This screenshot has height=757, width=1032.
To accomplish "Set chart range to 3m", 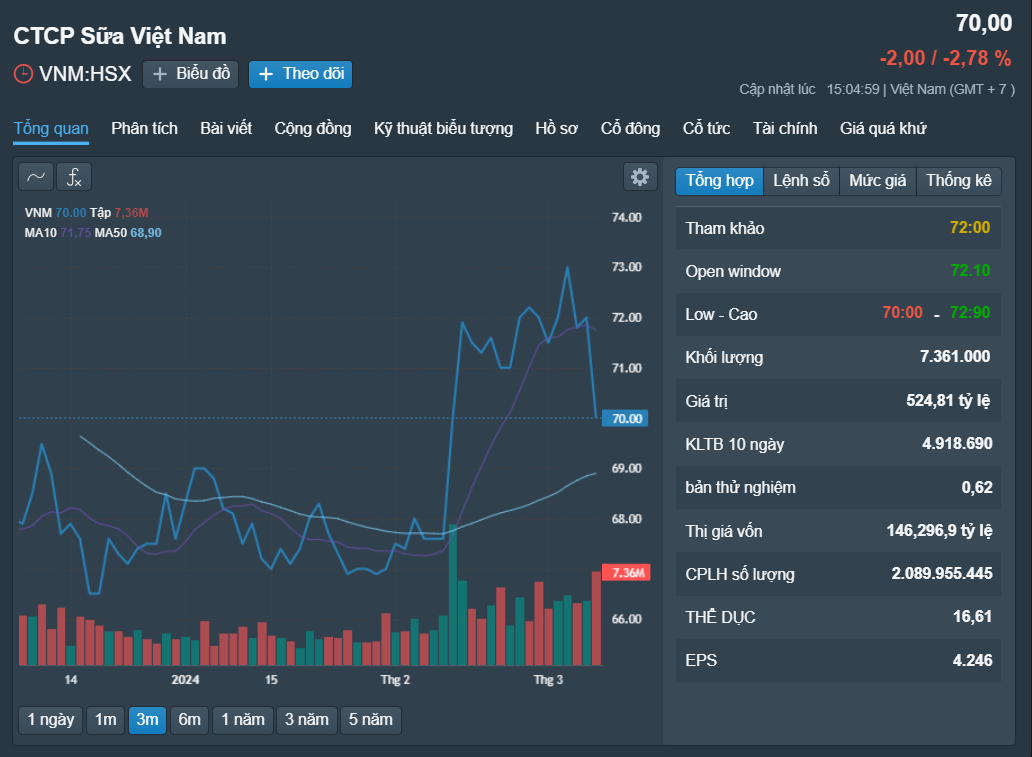I will click(x=147, y=720).
